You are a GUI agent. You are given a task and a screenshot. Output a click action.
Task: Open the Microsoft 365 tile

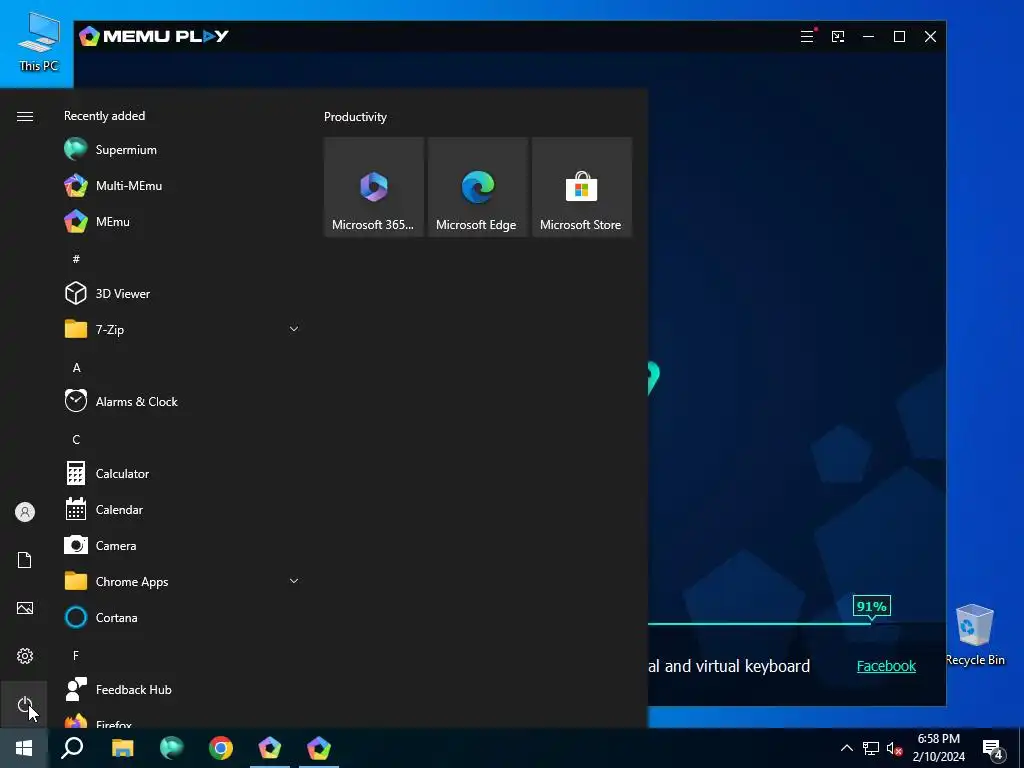[x=374, y=187]
